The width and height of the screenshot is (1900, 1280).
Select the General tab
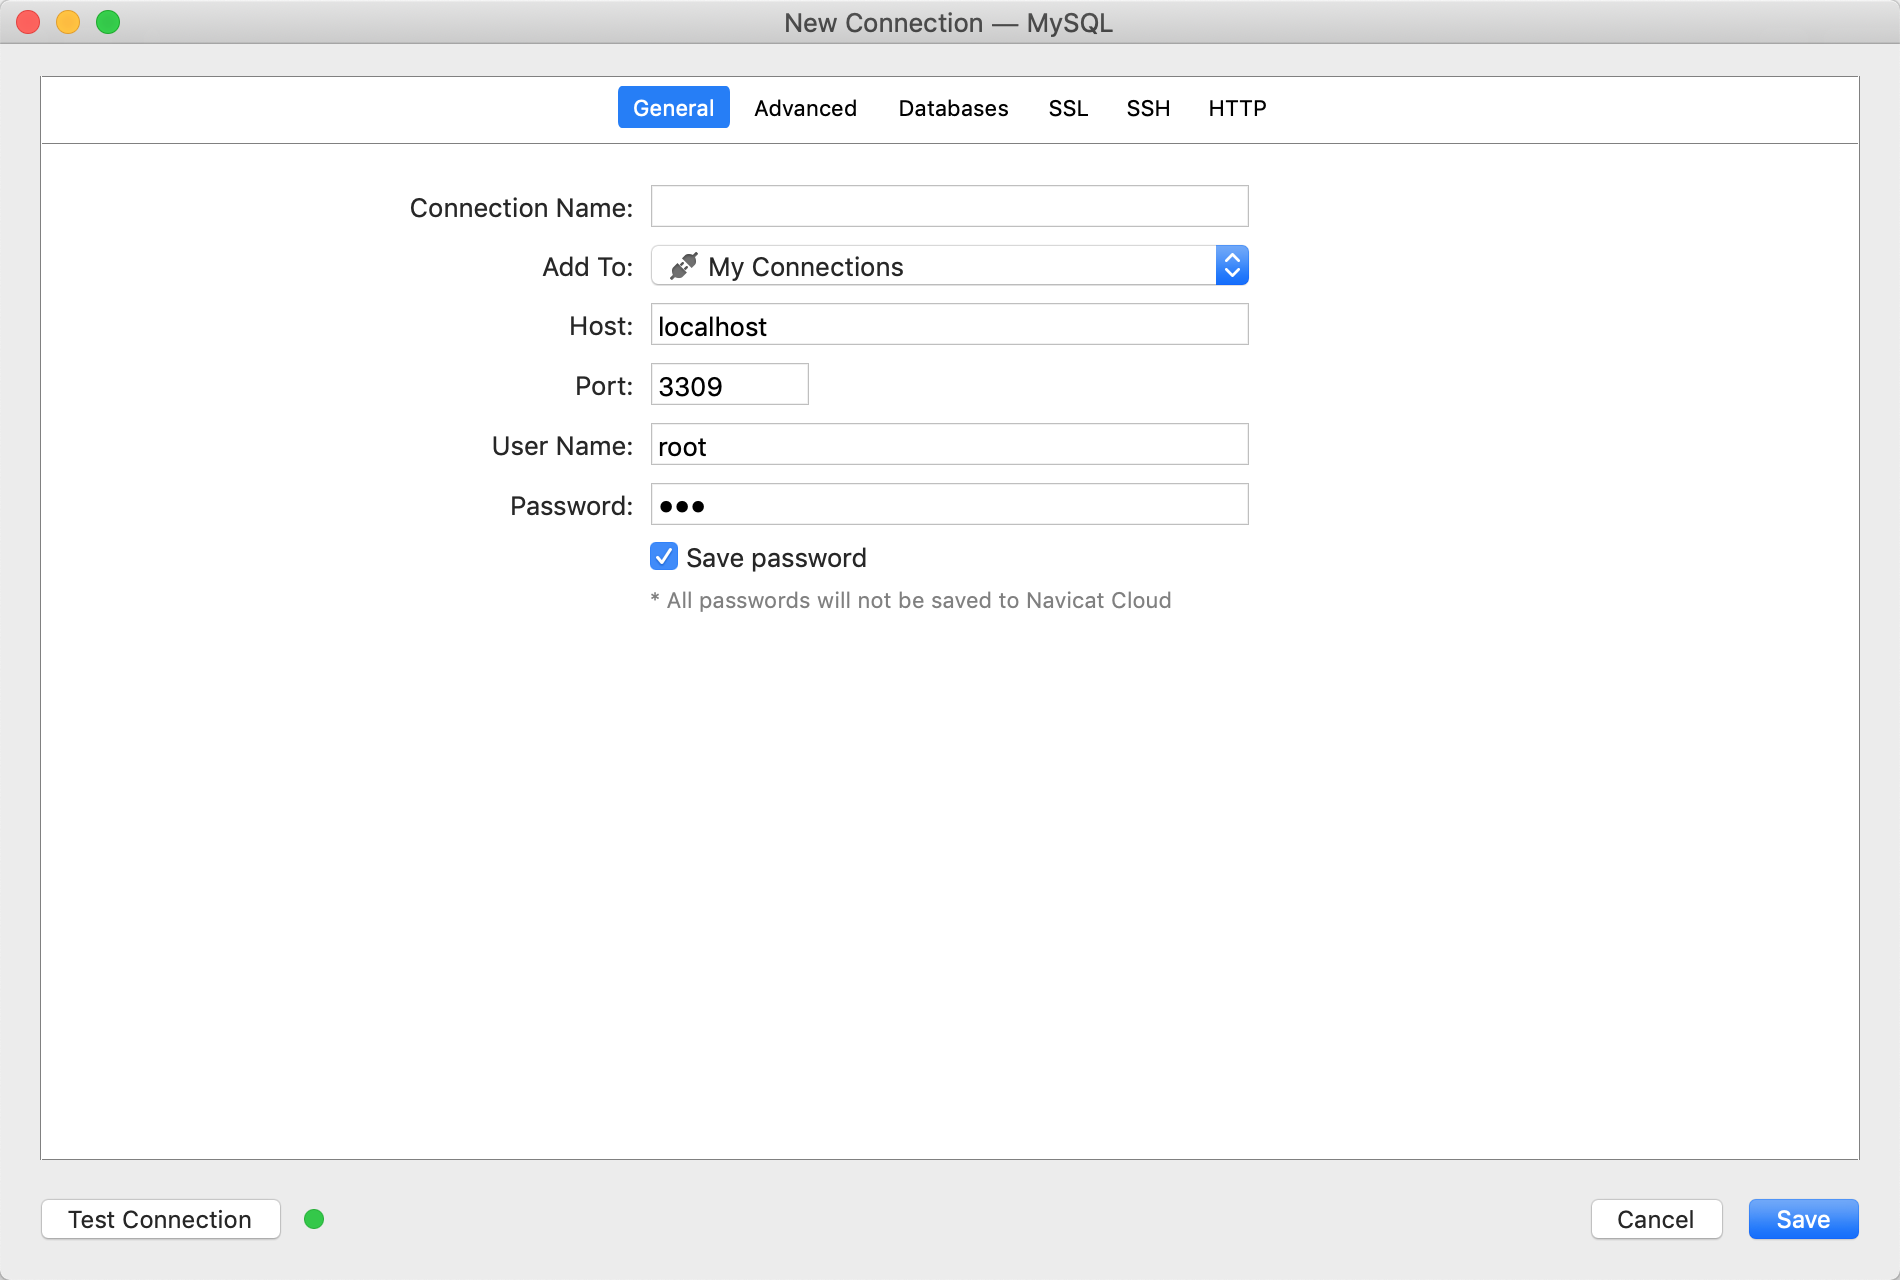pyautogui.click(x=673, y=108)
